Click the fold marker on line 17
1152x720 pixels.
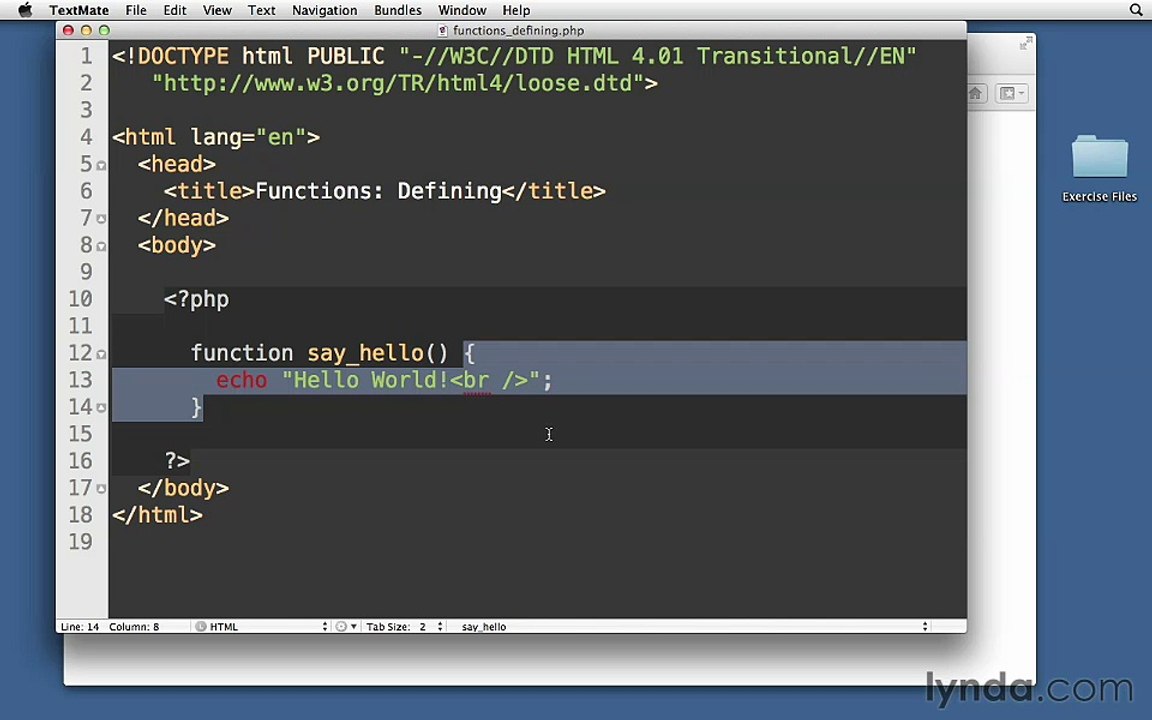click(101, 489)
